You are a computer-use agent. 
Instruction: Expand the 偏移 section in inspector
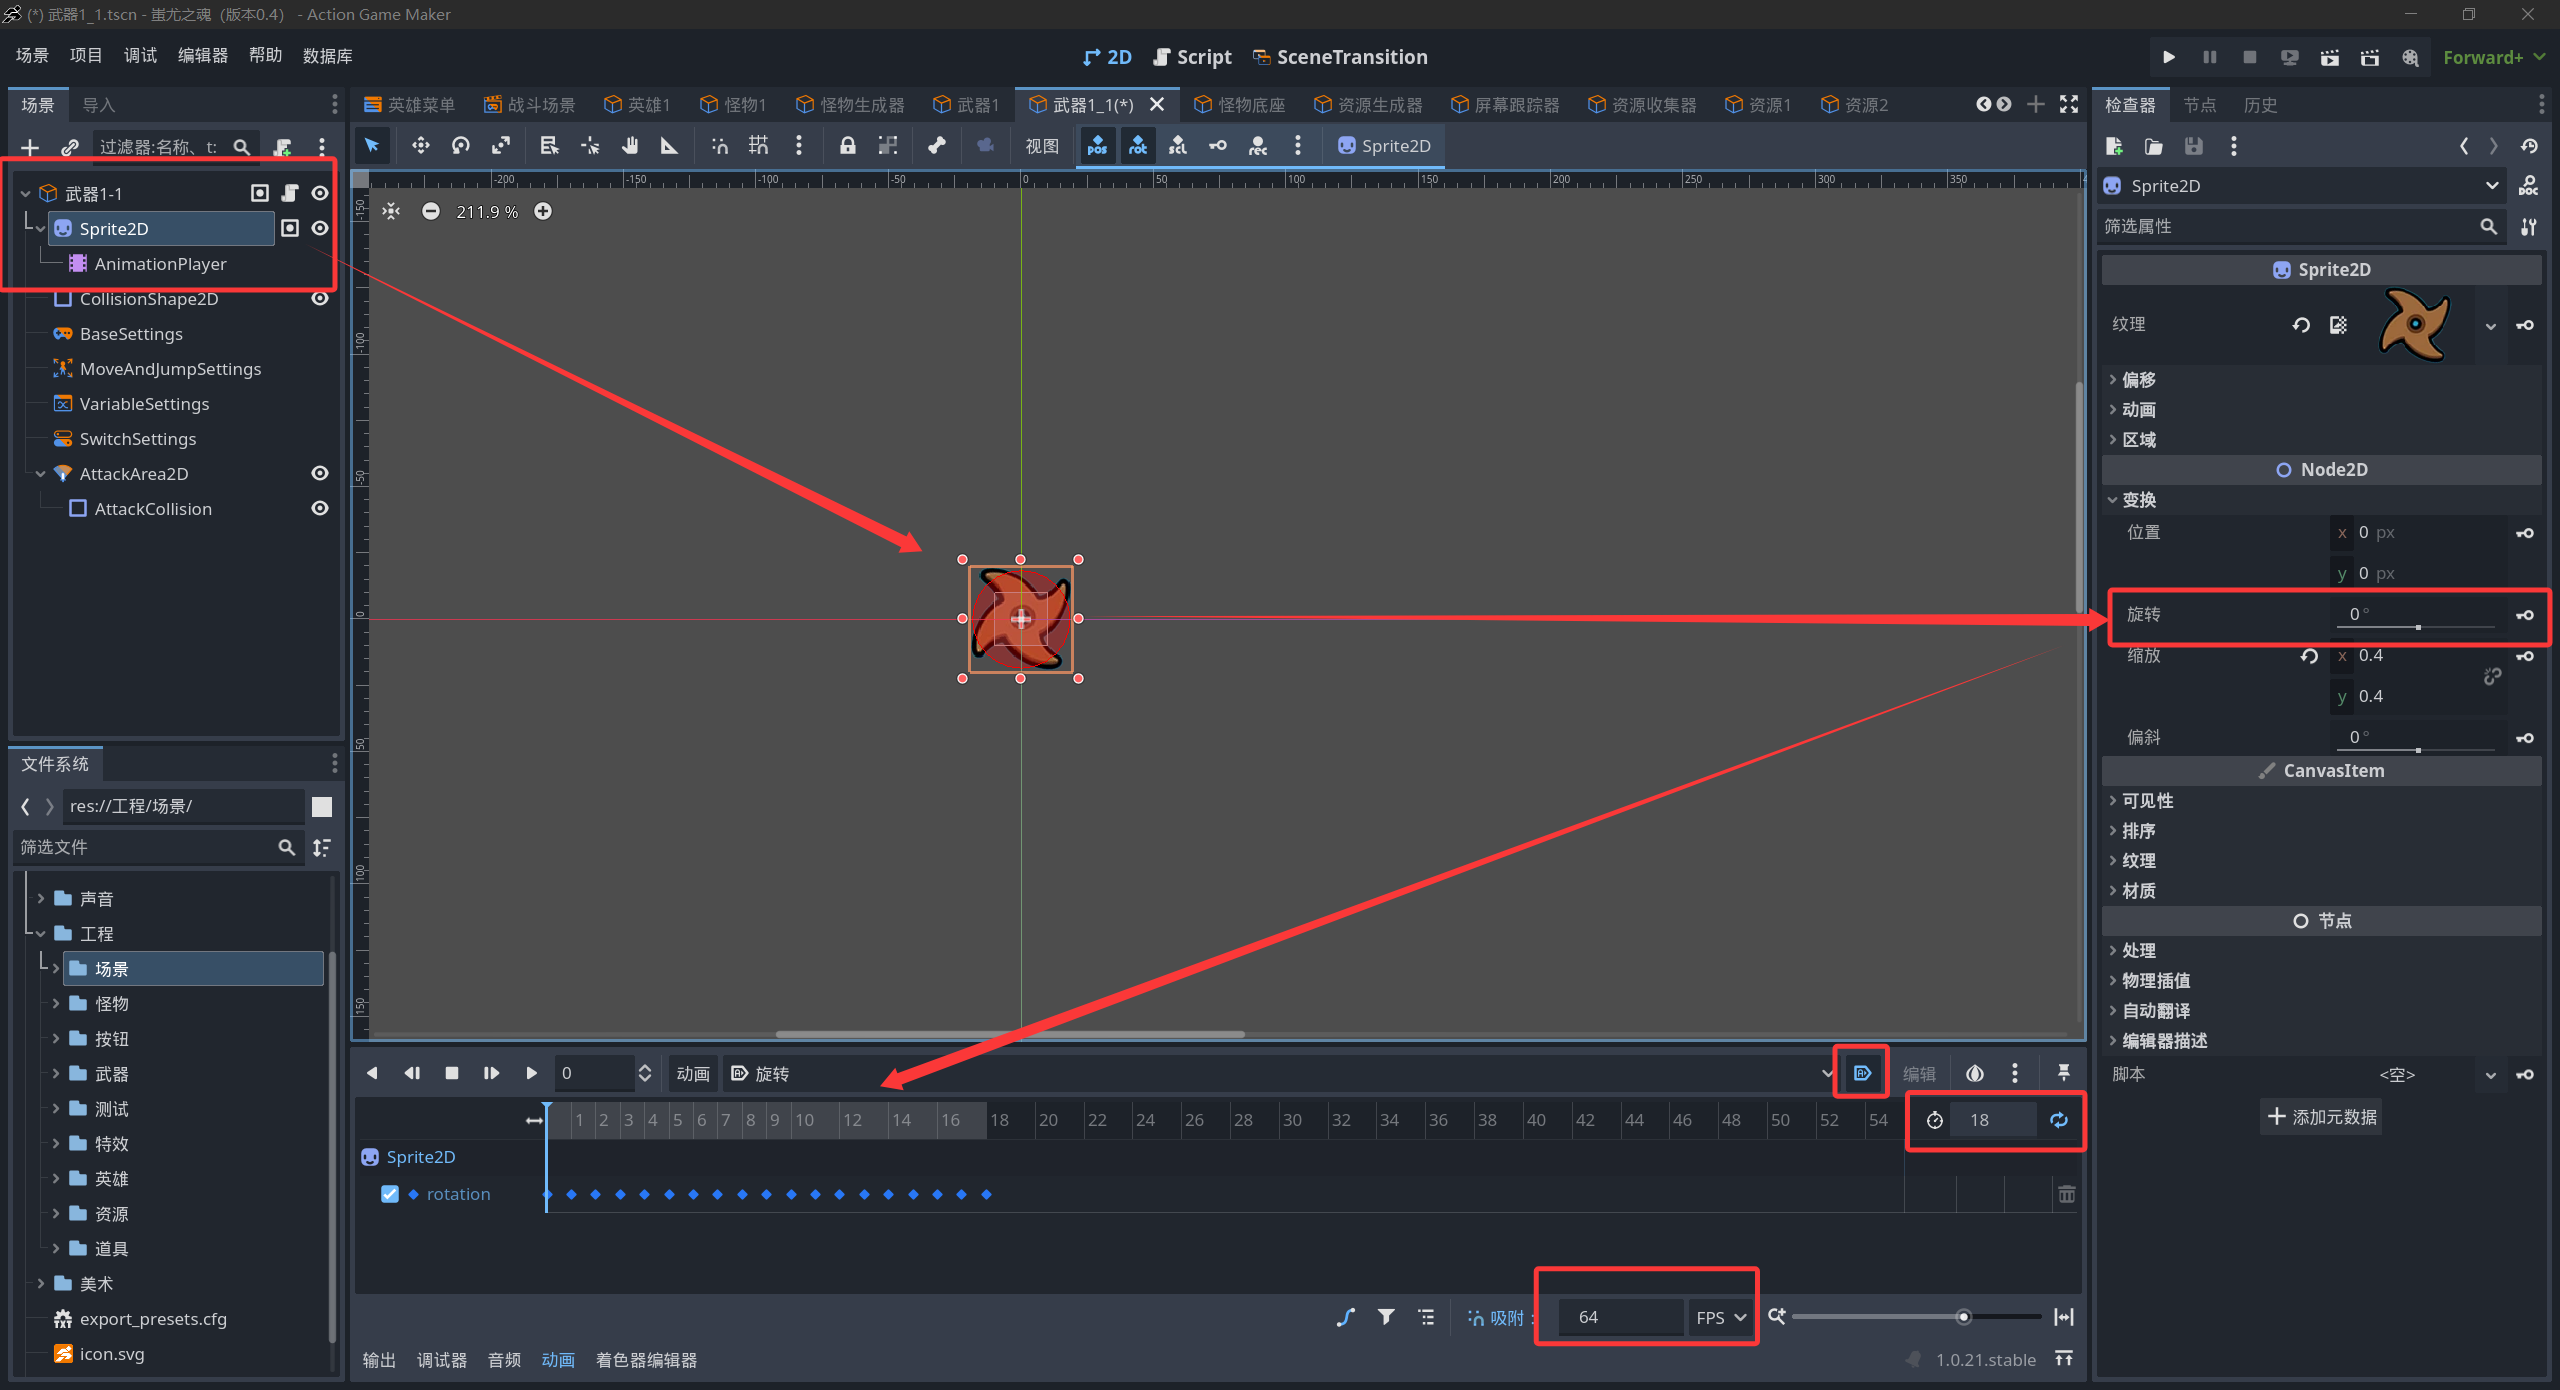point(2138,379)
